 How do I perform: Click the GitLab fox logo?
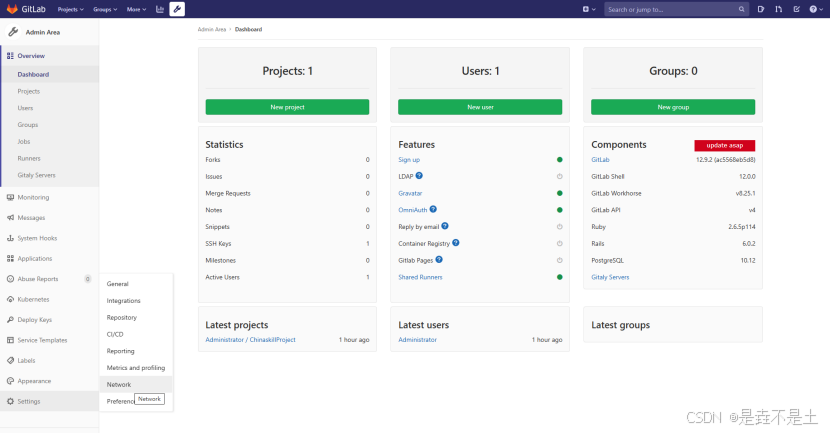tap(12, 9)
